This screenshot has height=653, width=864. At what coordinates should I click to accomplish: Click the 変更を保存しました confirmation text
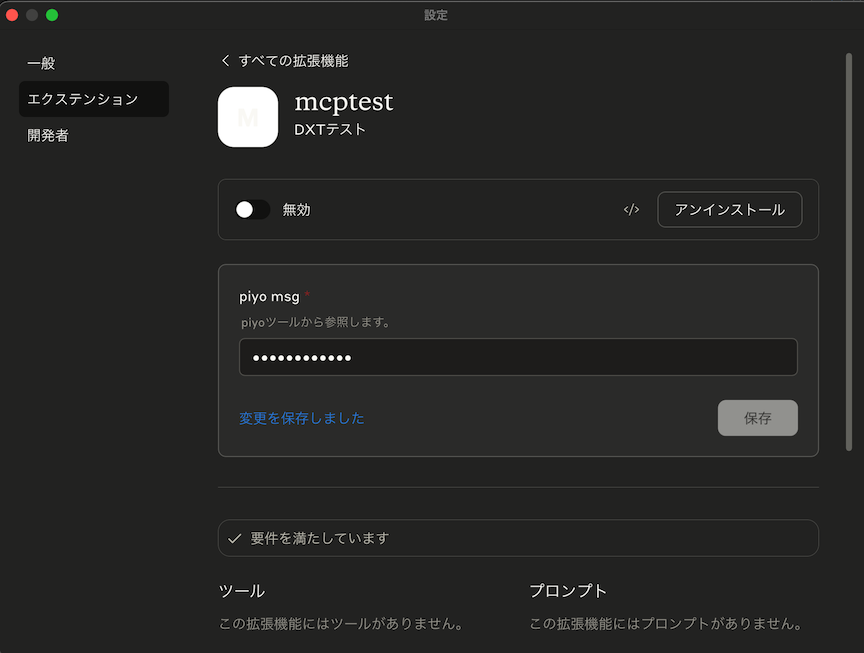(303, 418)
